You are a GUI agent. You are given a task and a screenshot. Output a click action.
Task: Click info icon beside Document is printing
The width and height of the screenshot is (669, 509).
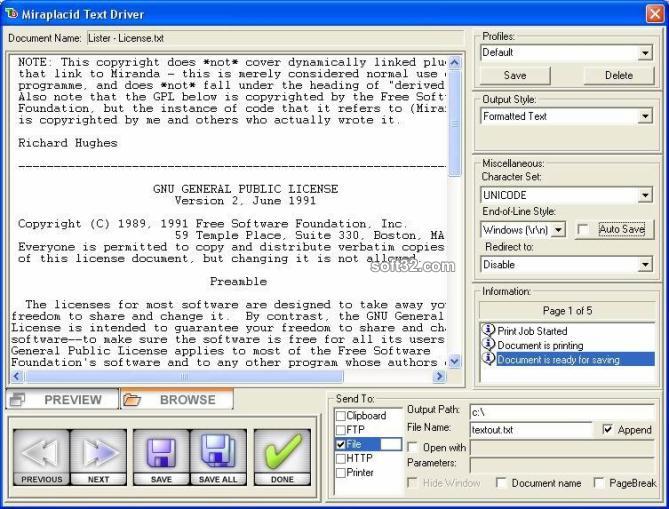tap(488, 344)
